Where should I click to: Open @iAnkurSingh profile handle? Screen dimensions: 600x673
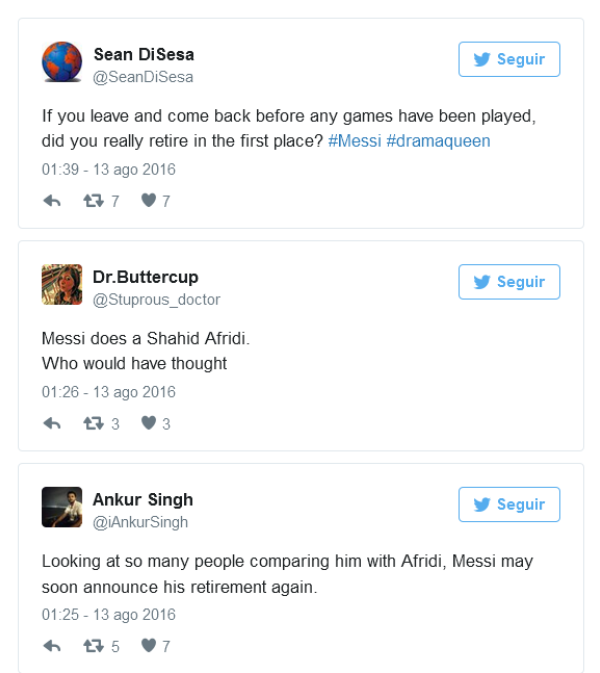140,522
